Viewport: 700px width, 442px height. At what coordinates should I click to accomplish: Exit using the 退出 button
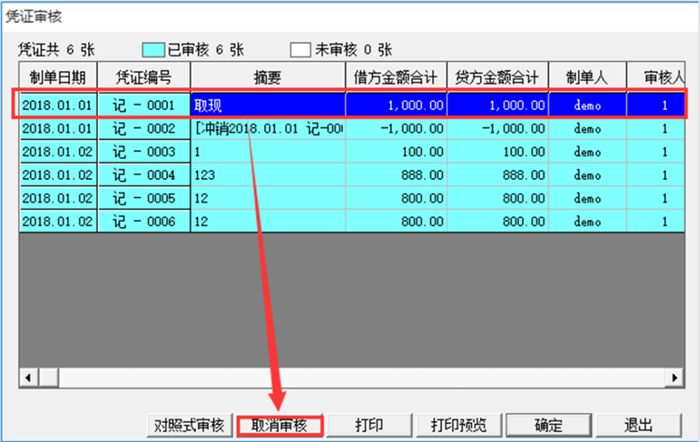(638, 425)
